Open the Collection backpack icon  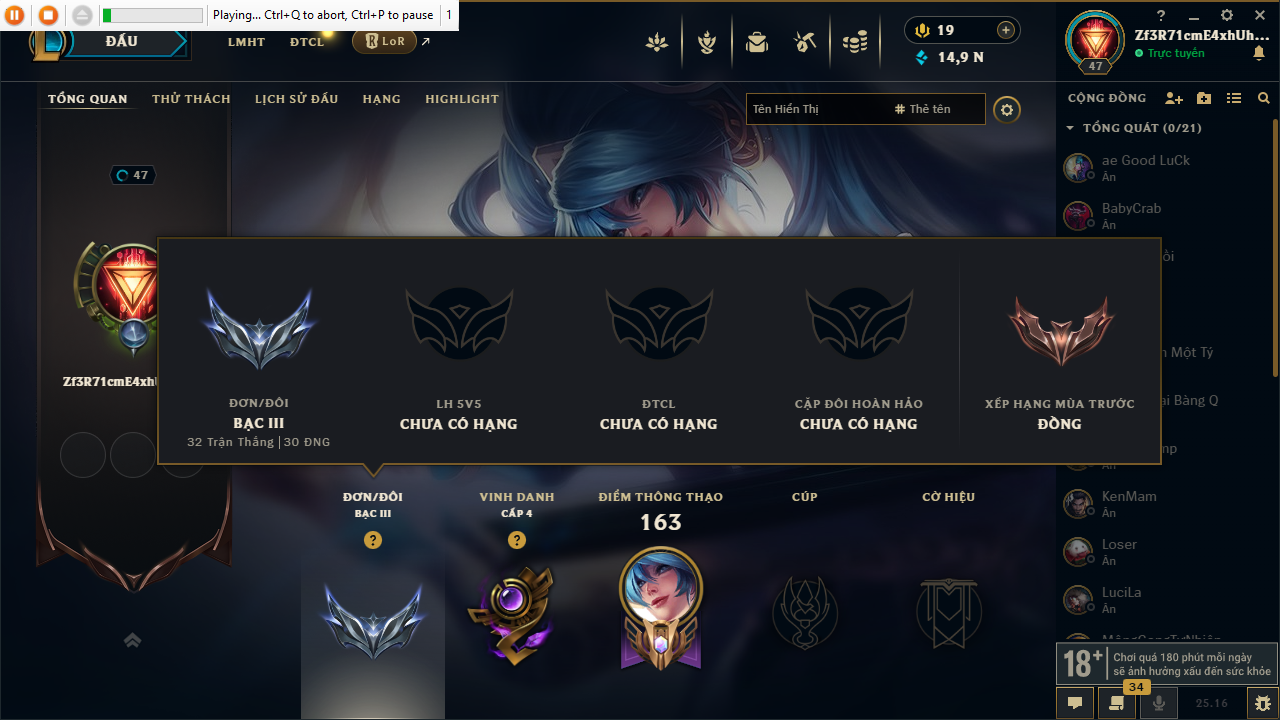tap(757, 42)
